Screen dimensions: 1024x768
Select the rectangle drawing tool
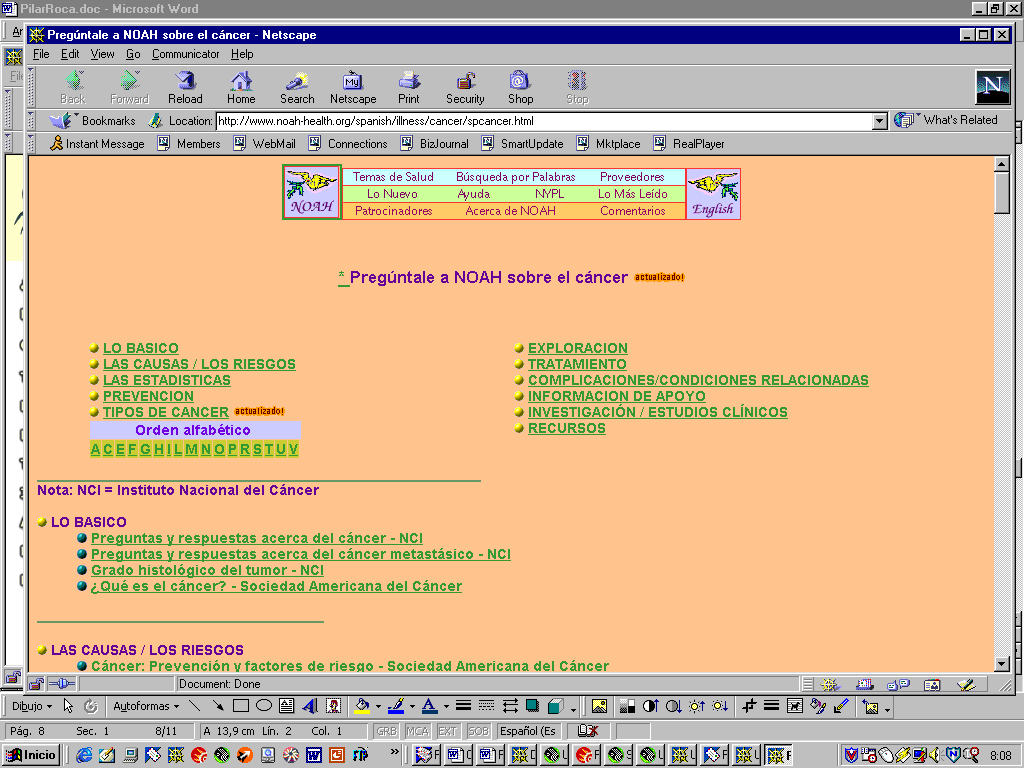[x=241, y=706]
